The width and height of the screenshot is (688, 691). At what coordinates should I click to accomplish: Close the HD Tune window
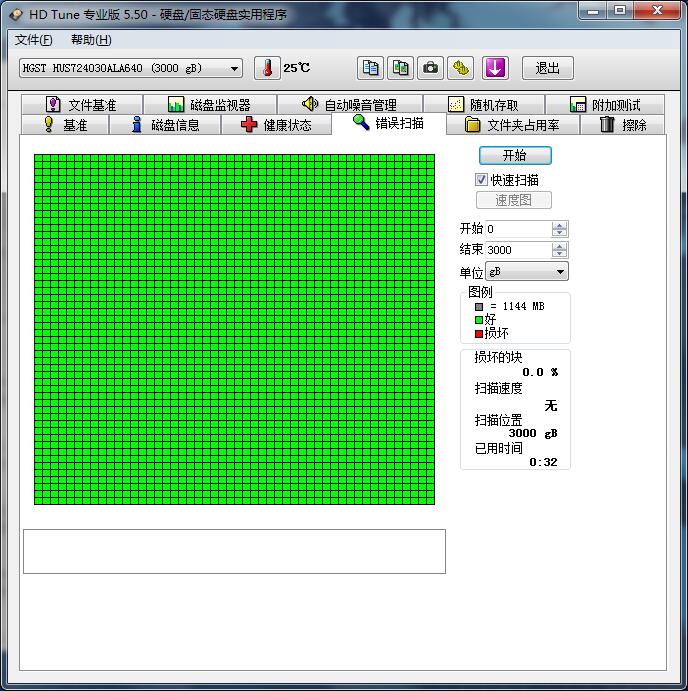click(x=657, y=11)
